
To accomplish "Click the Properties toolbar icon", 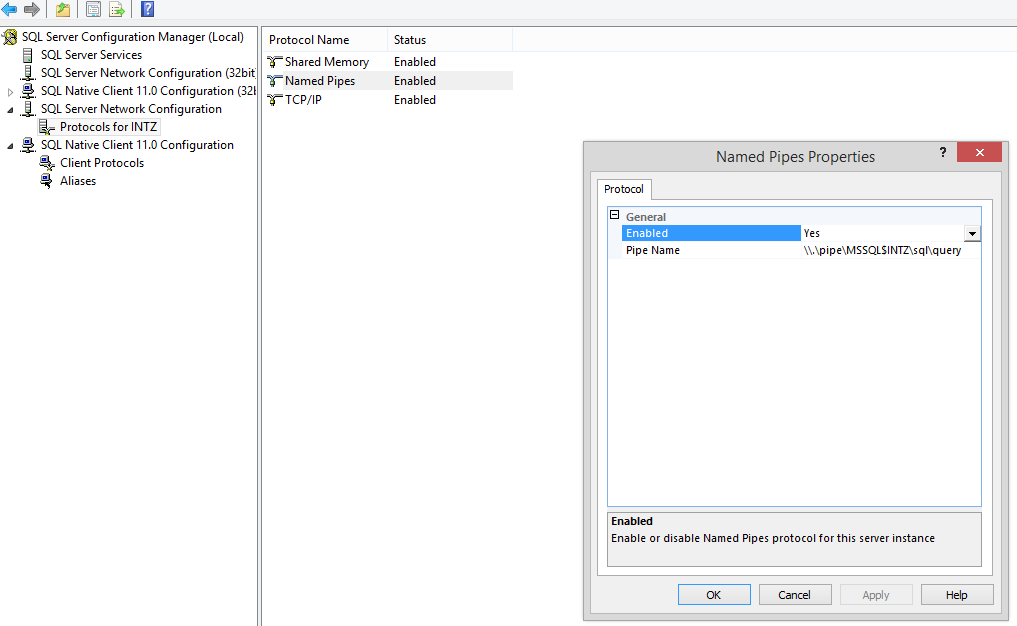I will pyautogui.click(x=93, y=9).
